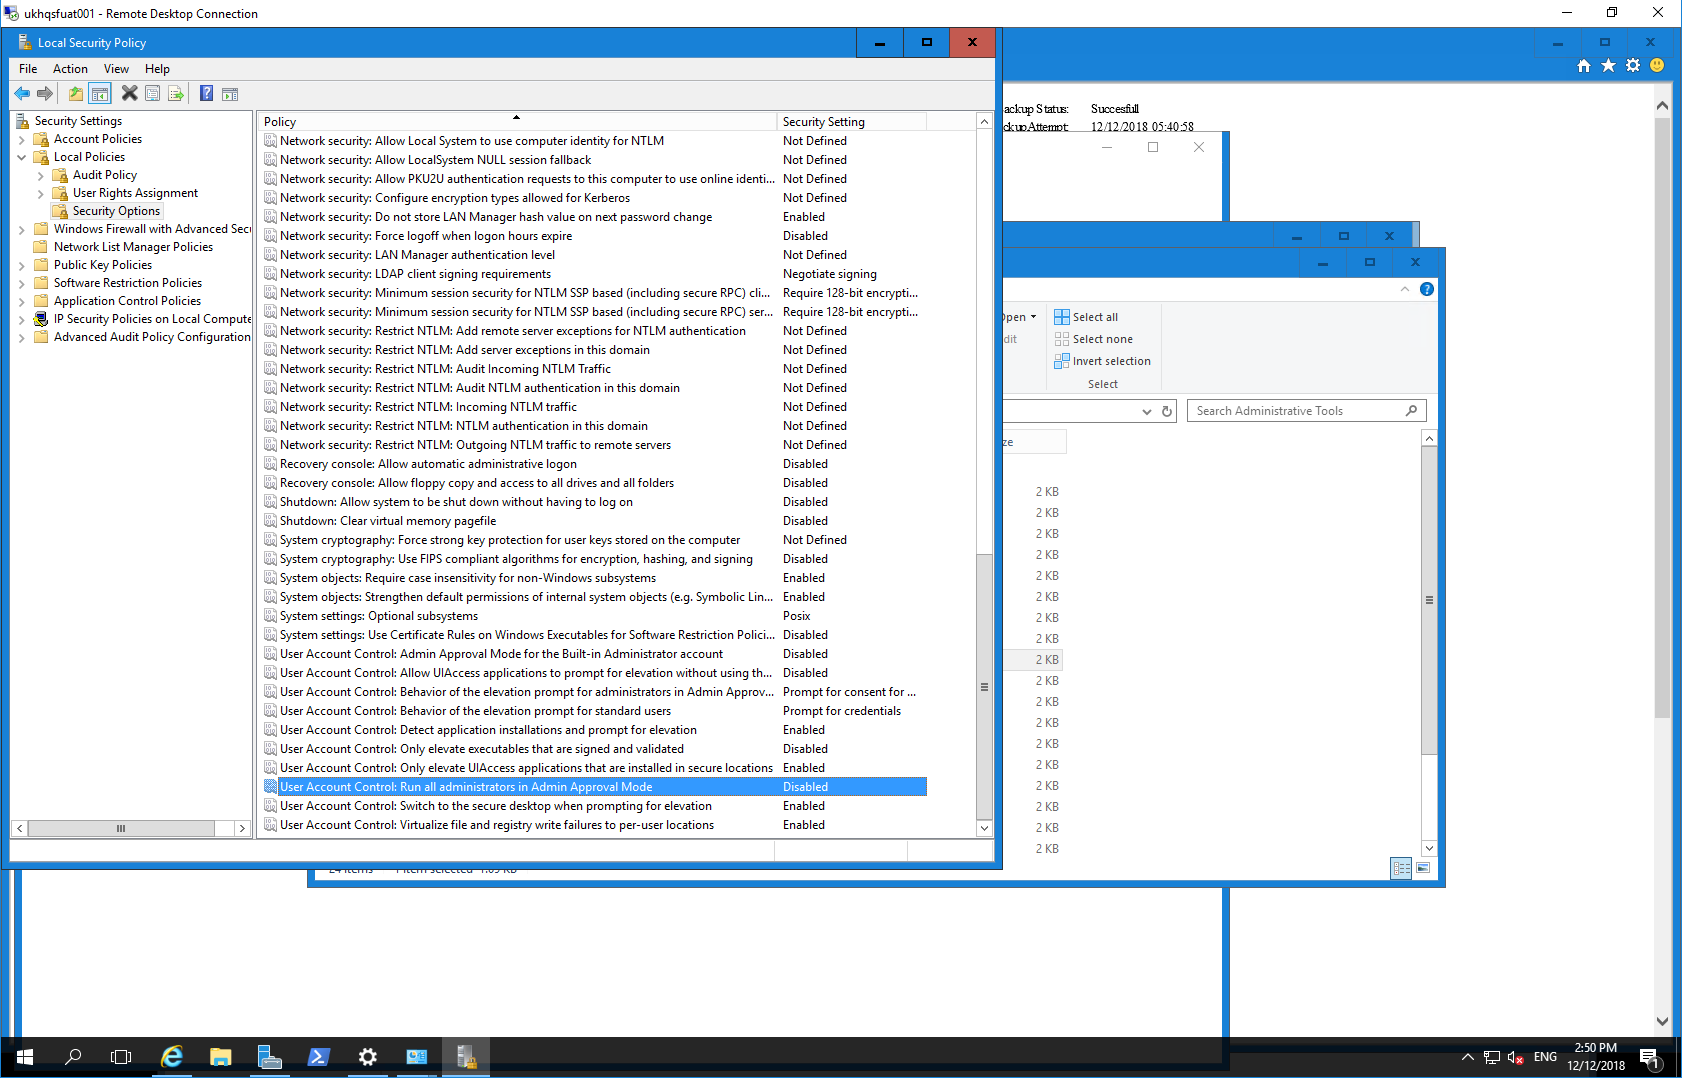The width and height of the screenshot is (1682, 1078).
Task: Open the File menu
Action: click(x=28, y=69)
